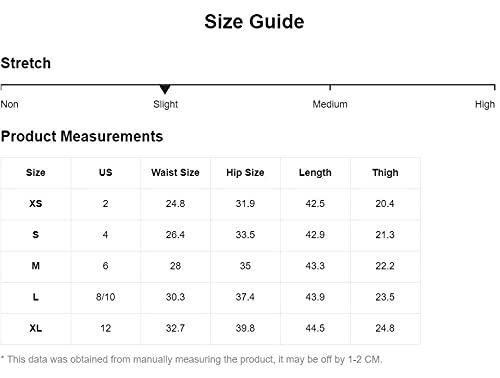Select the Non stretch label

click(9, 104)
